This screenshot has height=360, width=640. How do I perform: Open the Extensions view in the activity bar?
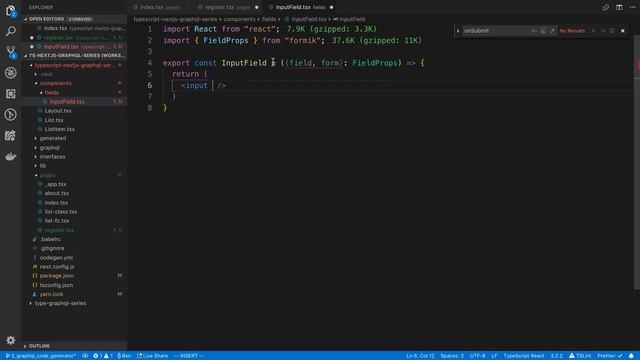coord(11,94)
